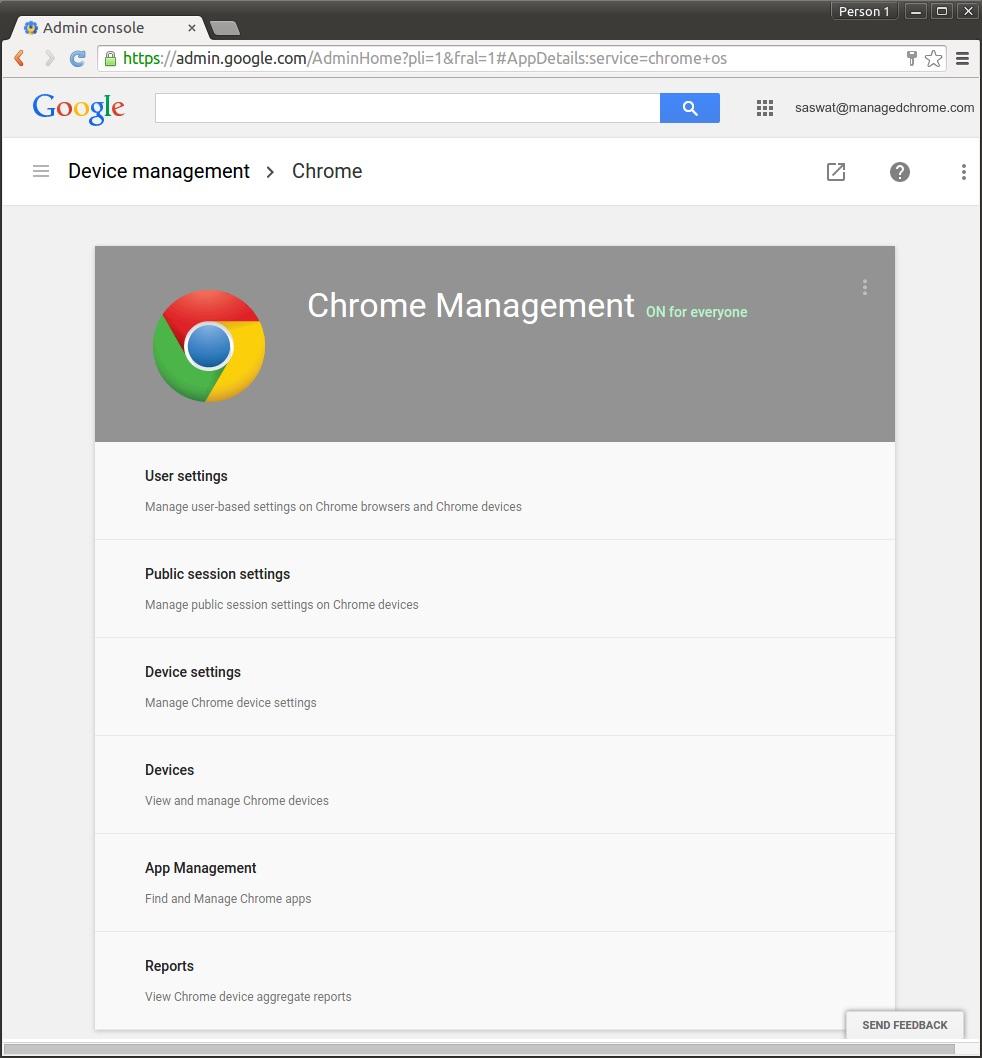Click the browser back arrow
982x1058 pixels.
click(x=19, y=58)
